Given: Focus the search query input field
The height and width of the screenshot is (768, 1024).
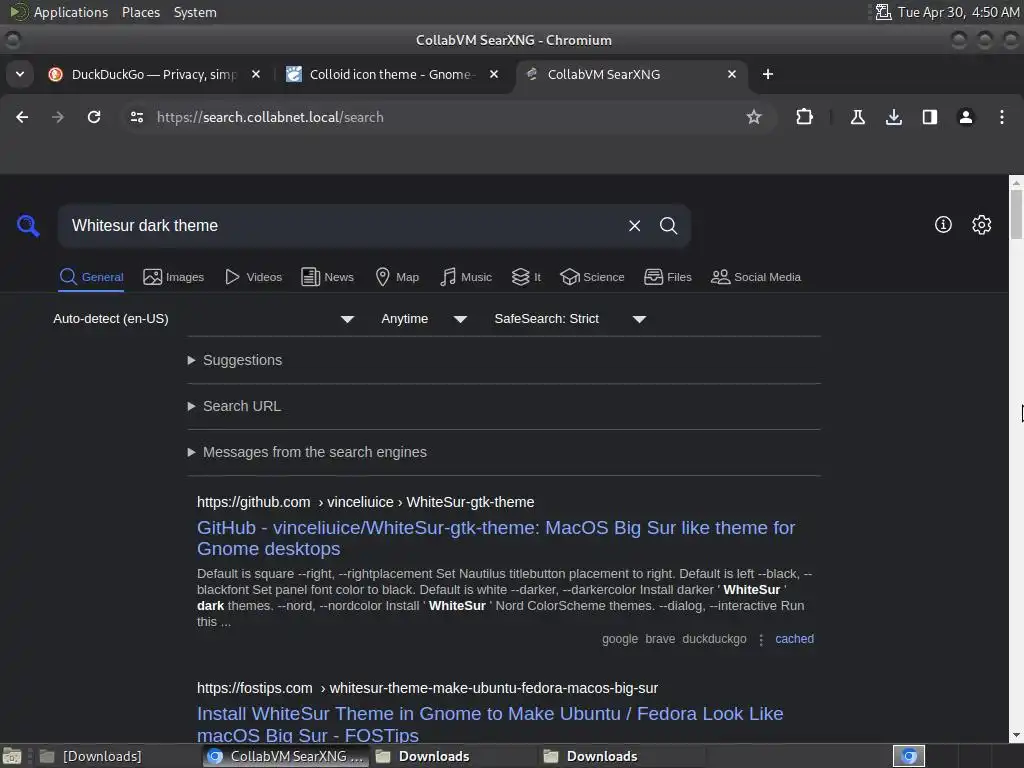Looking at the screenshot, I should pos(343,226).
